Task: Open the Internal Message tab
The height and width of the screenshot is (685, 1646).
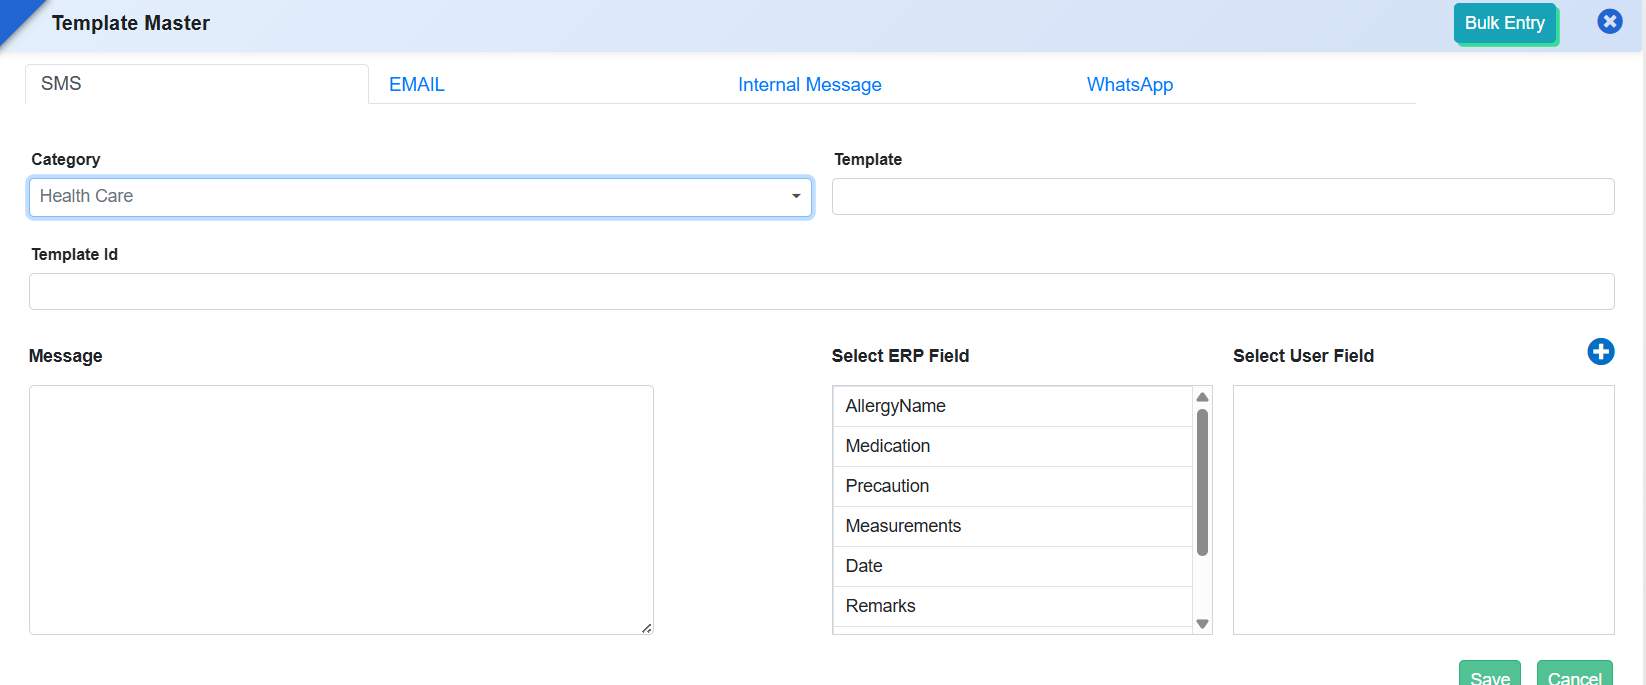Action: 809,85
